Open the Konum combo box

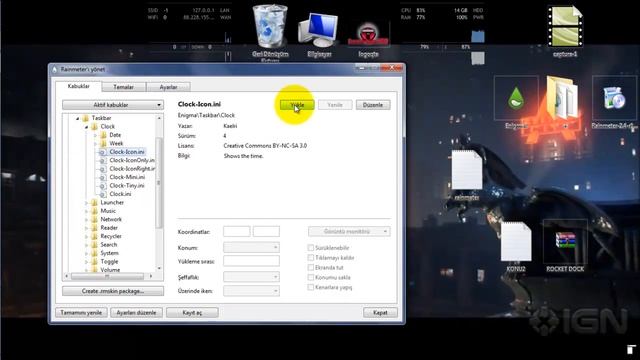(251, 247)
